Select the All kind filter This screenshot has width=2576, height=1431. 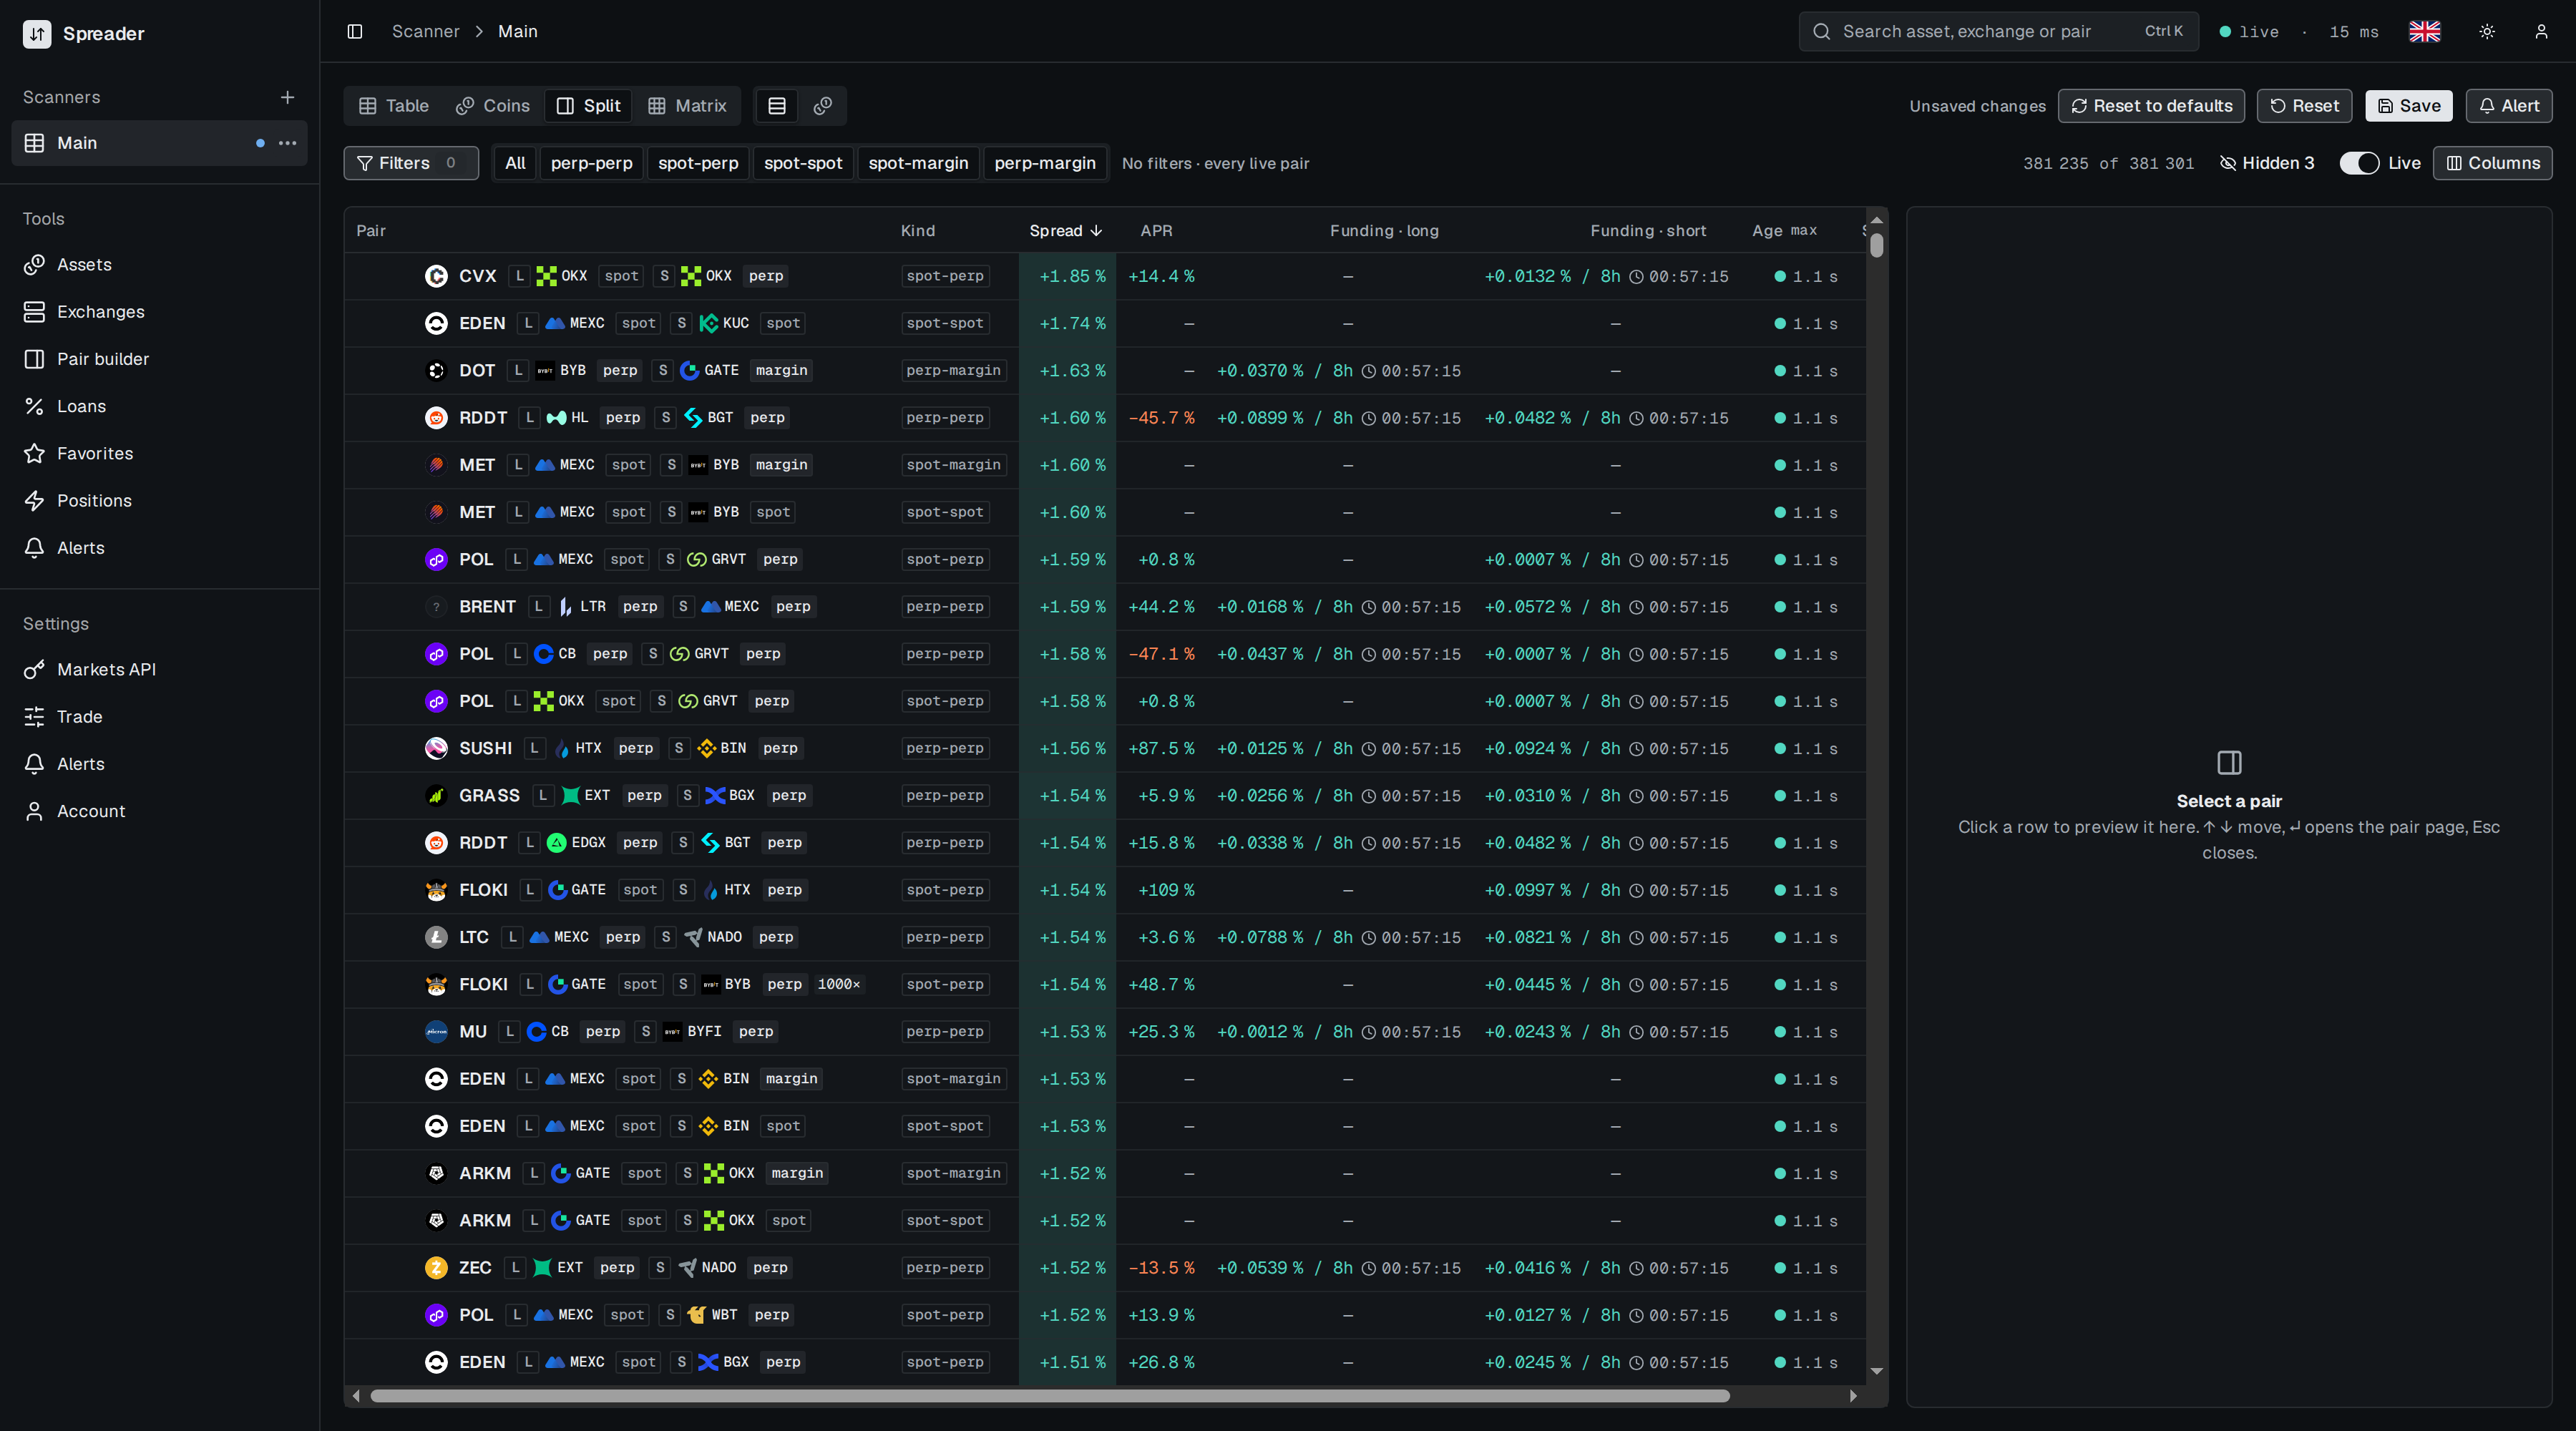click(515, 163)
